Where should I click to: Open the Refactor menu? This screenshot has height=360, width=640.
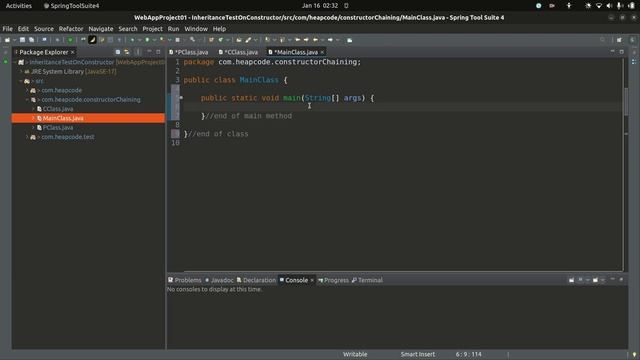click(71, 29)
